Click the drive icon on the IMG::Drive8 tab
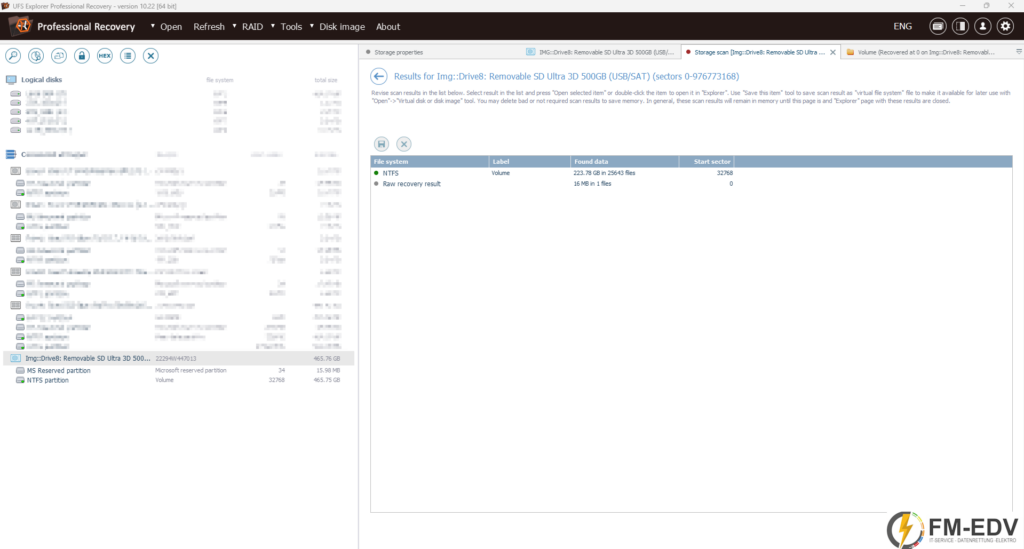This screenshot has width=1024, height=549. tap(531, 52)
